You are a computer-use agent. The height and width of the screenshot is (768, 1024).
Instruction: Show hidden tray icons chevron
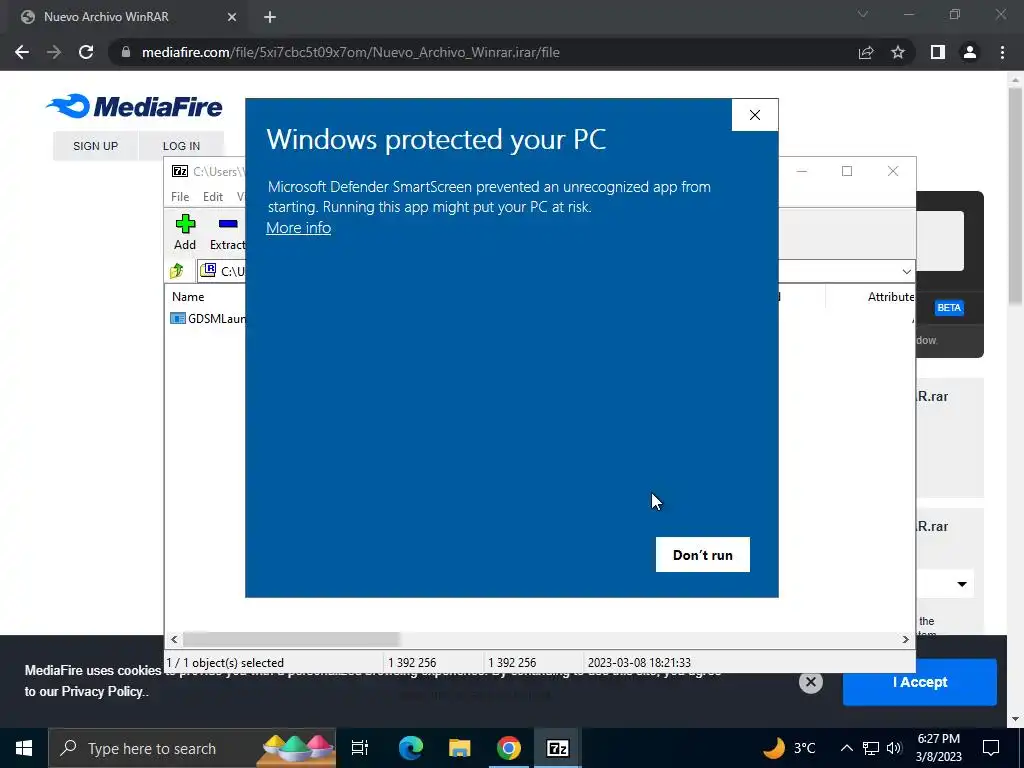pos(846,748)
